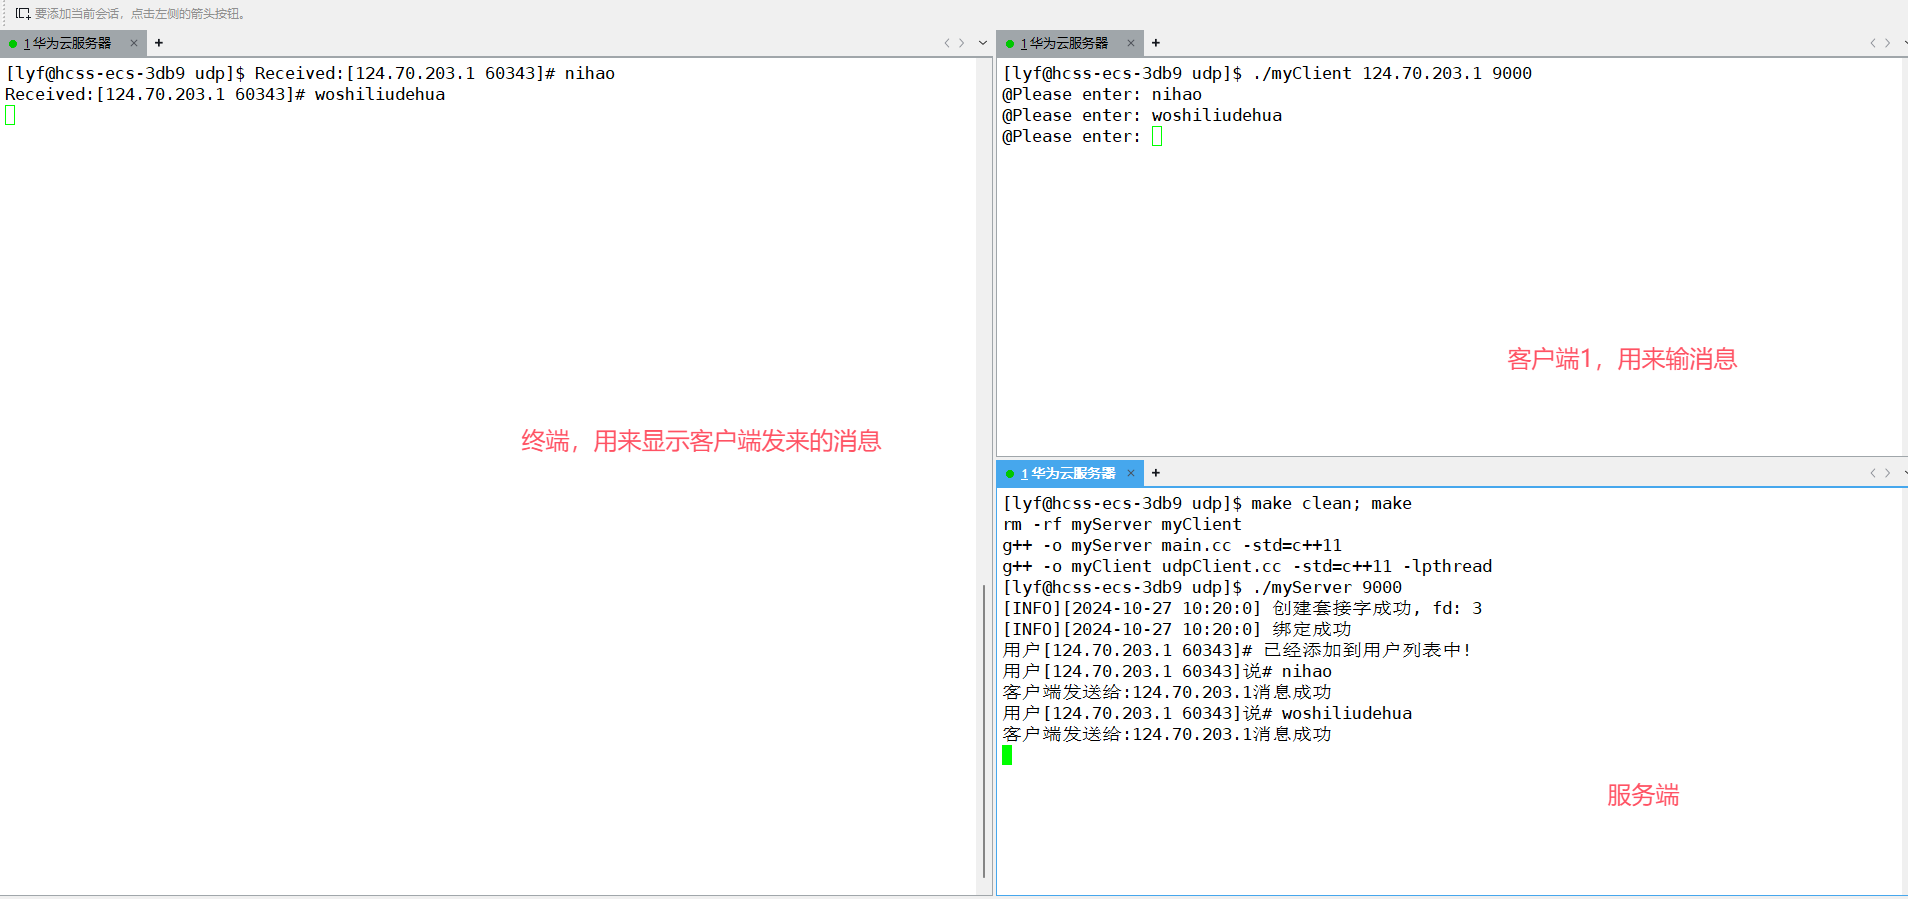Click the '说# nihao' server line
The image size is (1908, 899).
(x=1167, y=671)
